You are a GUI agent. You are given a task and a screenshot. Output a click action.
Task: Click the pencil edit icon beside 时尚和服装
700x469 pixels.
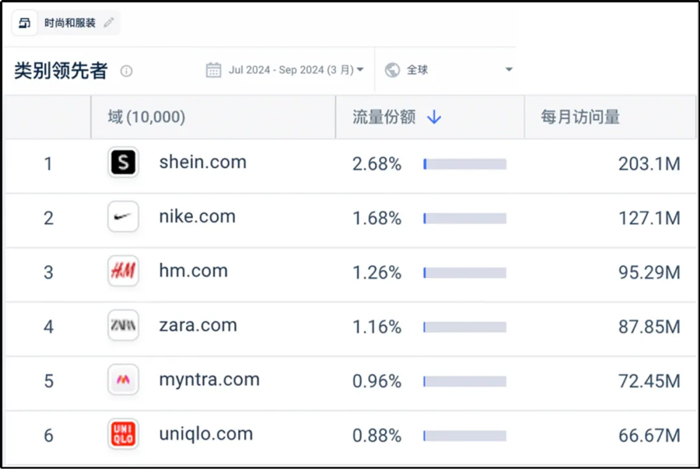click(109, 22)
